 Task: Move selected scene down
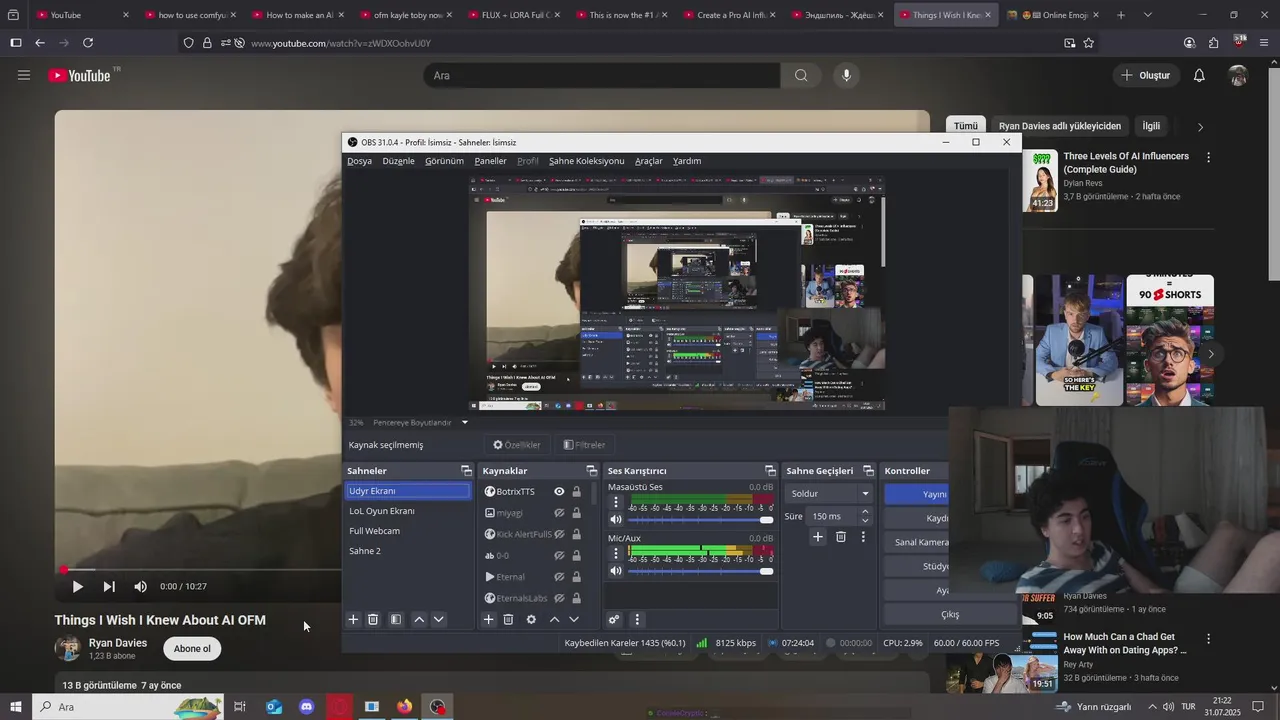click(438, 620)
